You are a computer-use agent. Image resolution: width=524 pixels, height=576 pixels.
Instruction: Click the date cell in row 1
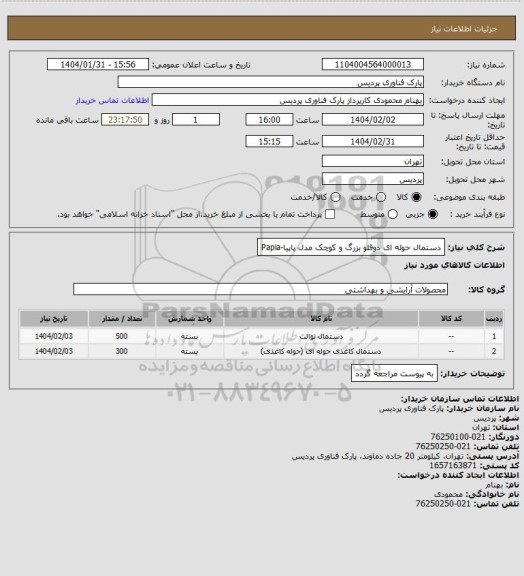click(x=54, y=336)
